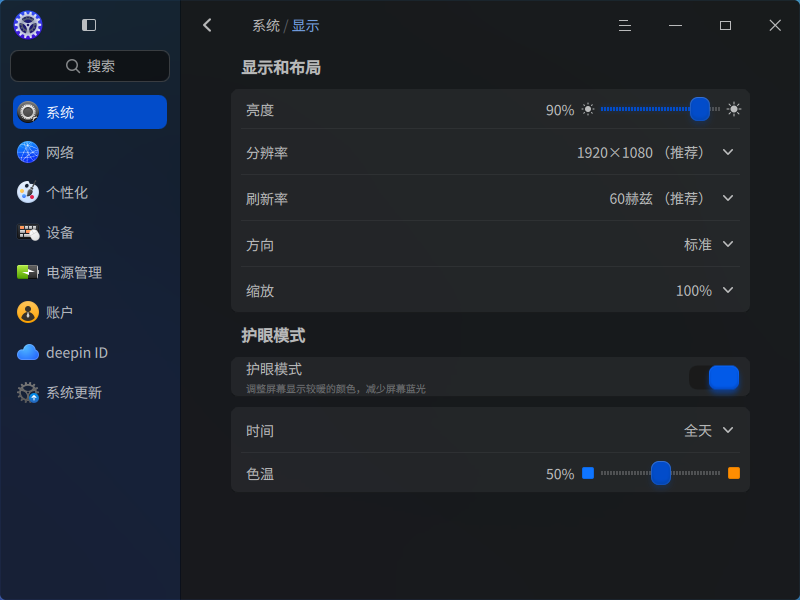Expand the 分辨率 dropdown chevron
800x600 pixels.
pyautogui.click(x=728, y=152)
